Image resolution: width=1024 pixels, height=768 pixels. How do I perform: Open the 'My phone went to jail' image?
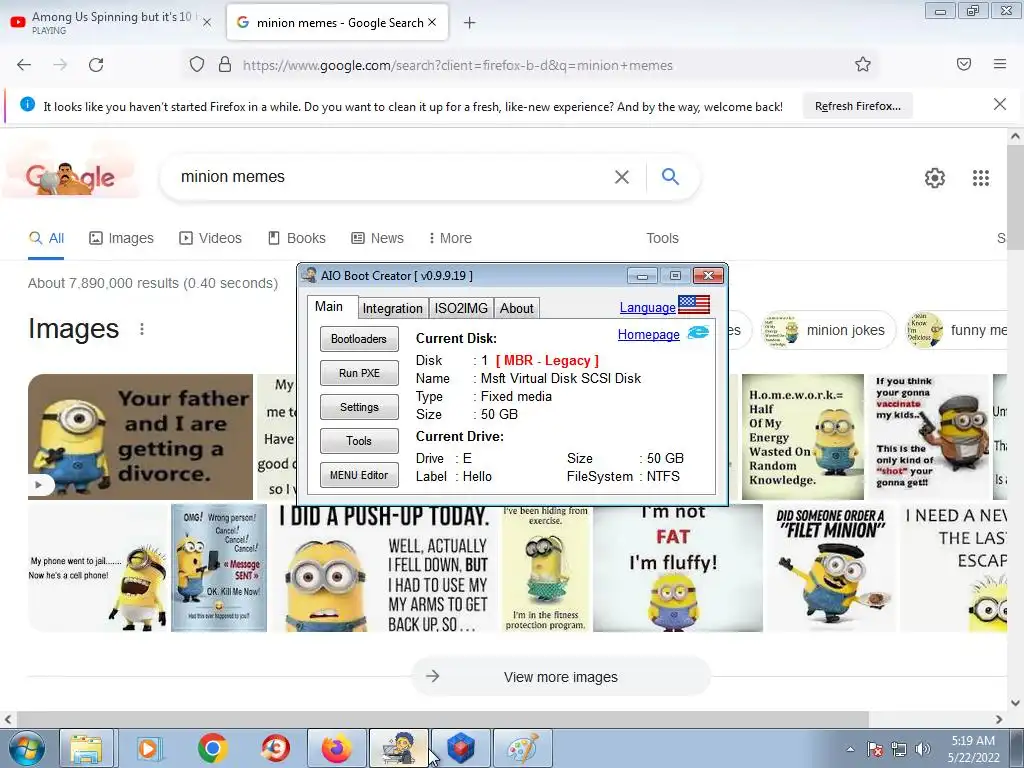pyautogui.click(x=98, y=568)
